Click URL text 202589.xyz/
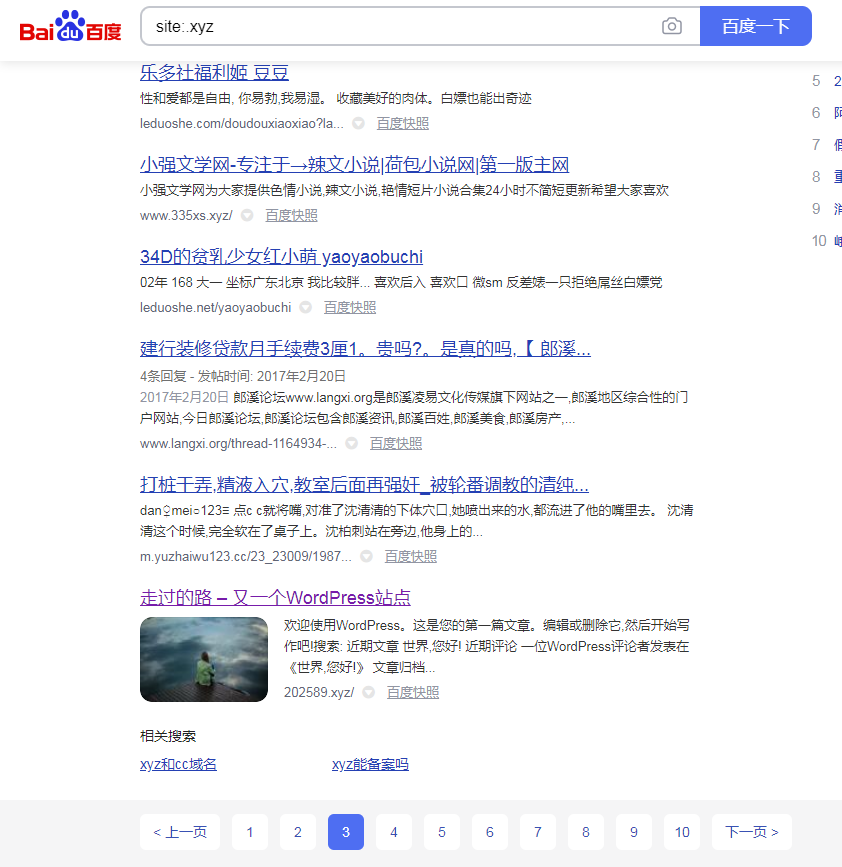This screenshot has width=842, height=867. coord(319,692)
